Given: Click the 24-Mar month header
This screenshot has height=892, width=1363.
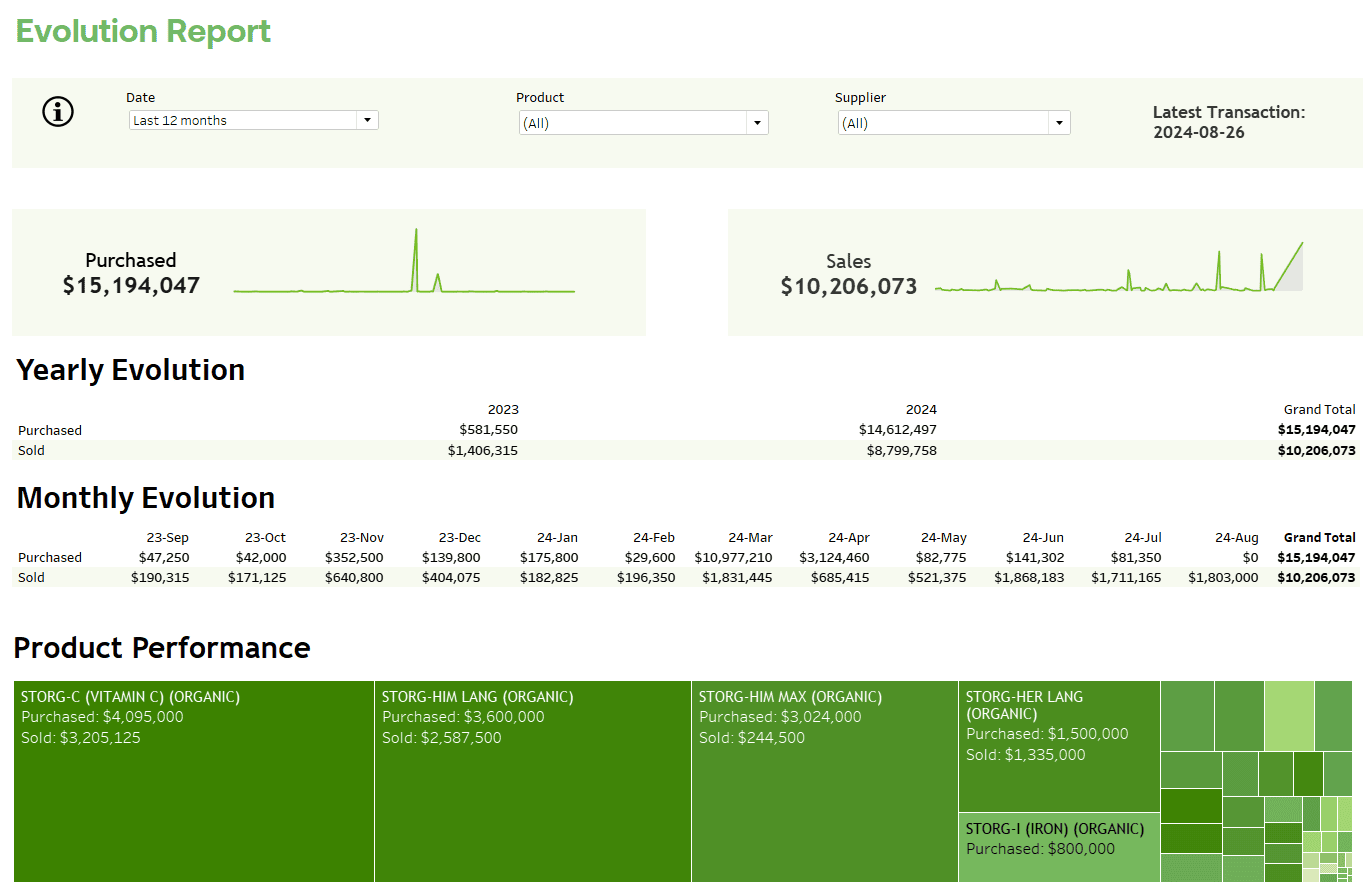Looking at the screenshot, I should pos(751,537).
